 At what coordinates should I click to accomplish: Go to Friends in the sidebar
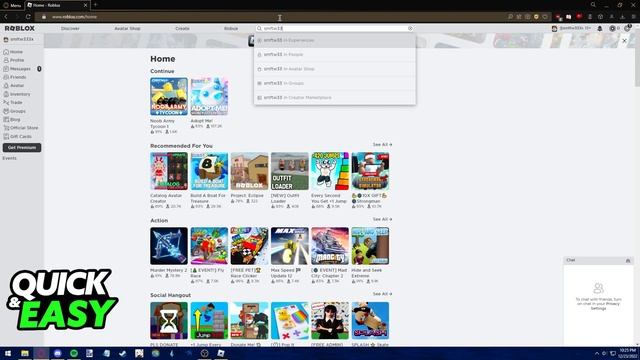[x=15, y=77]
